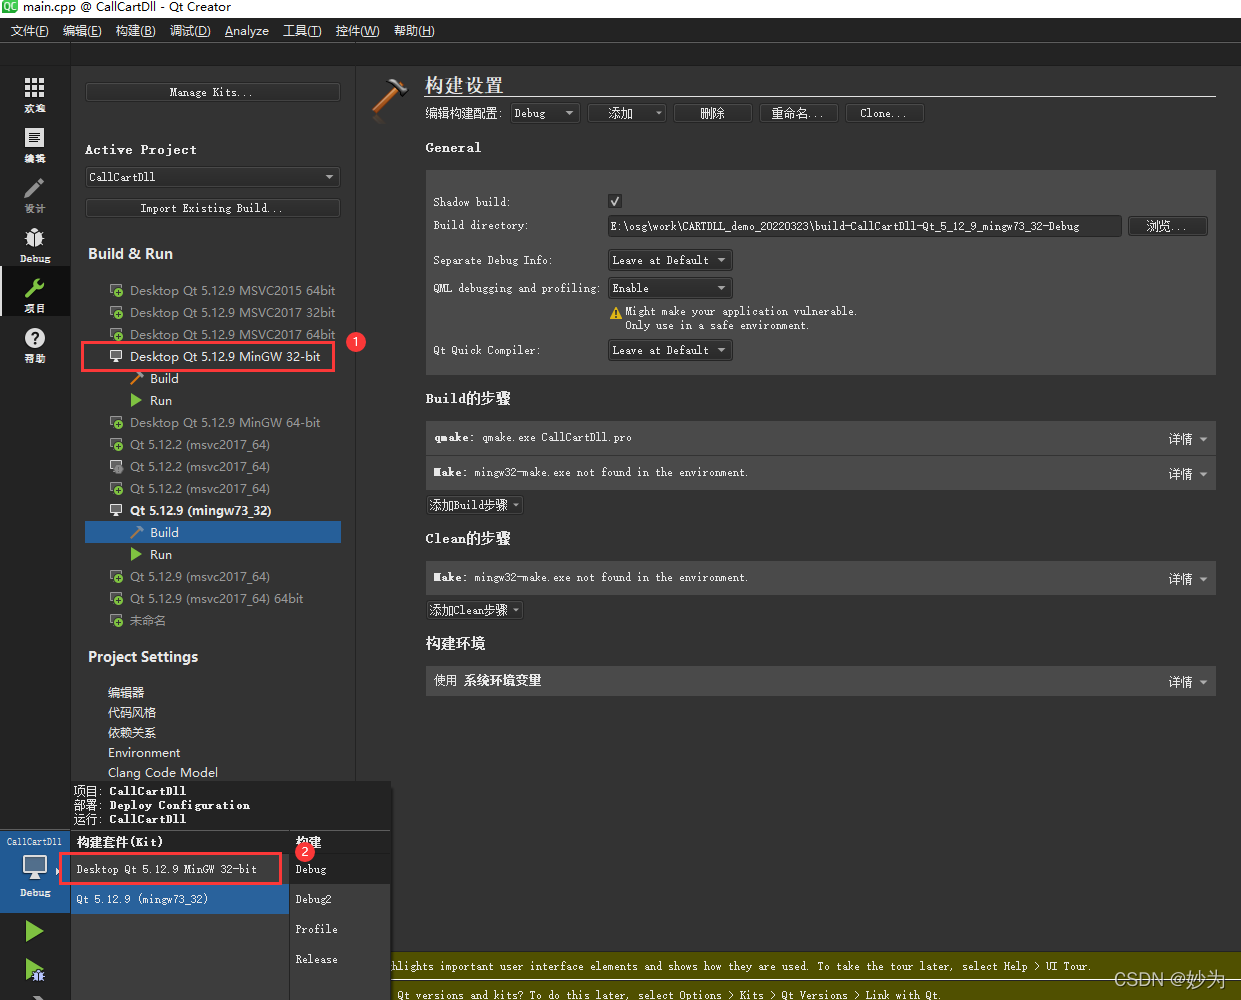Open the 帮助(H) menu
Viewport: 1241px width, 1000px height.
click(x=414, y=31)
